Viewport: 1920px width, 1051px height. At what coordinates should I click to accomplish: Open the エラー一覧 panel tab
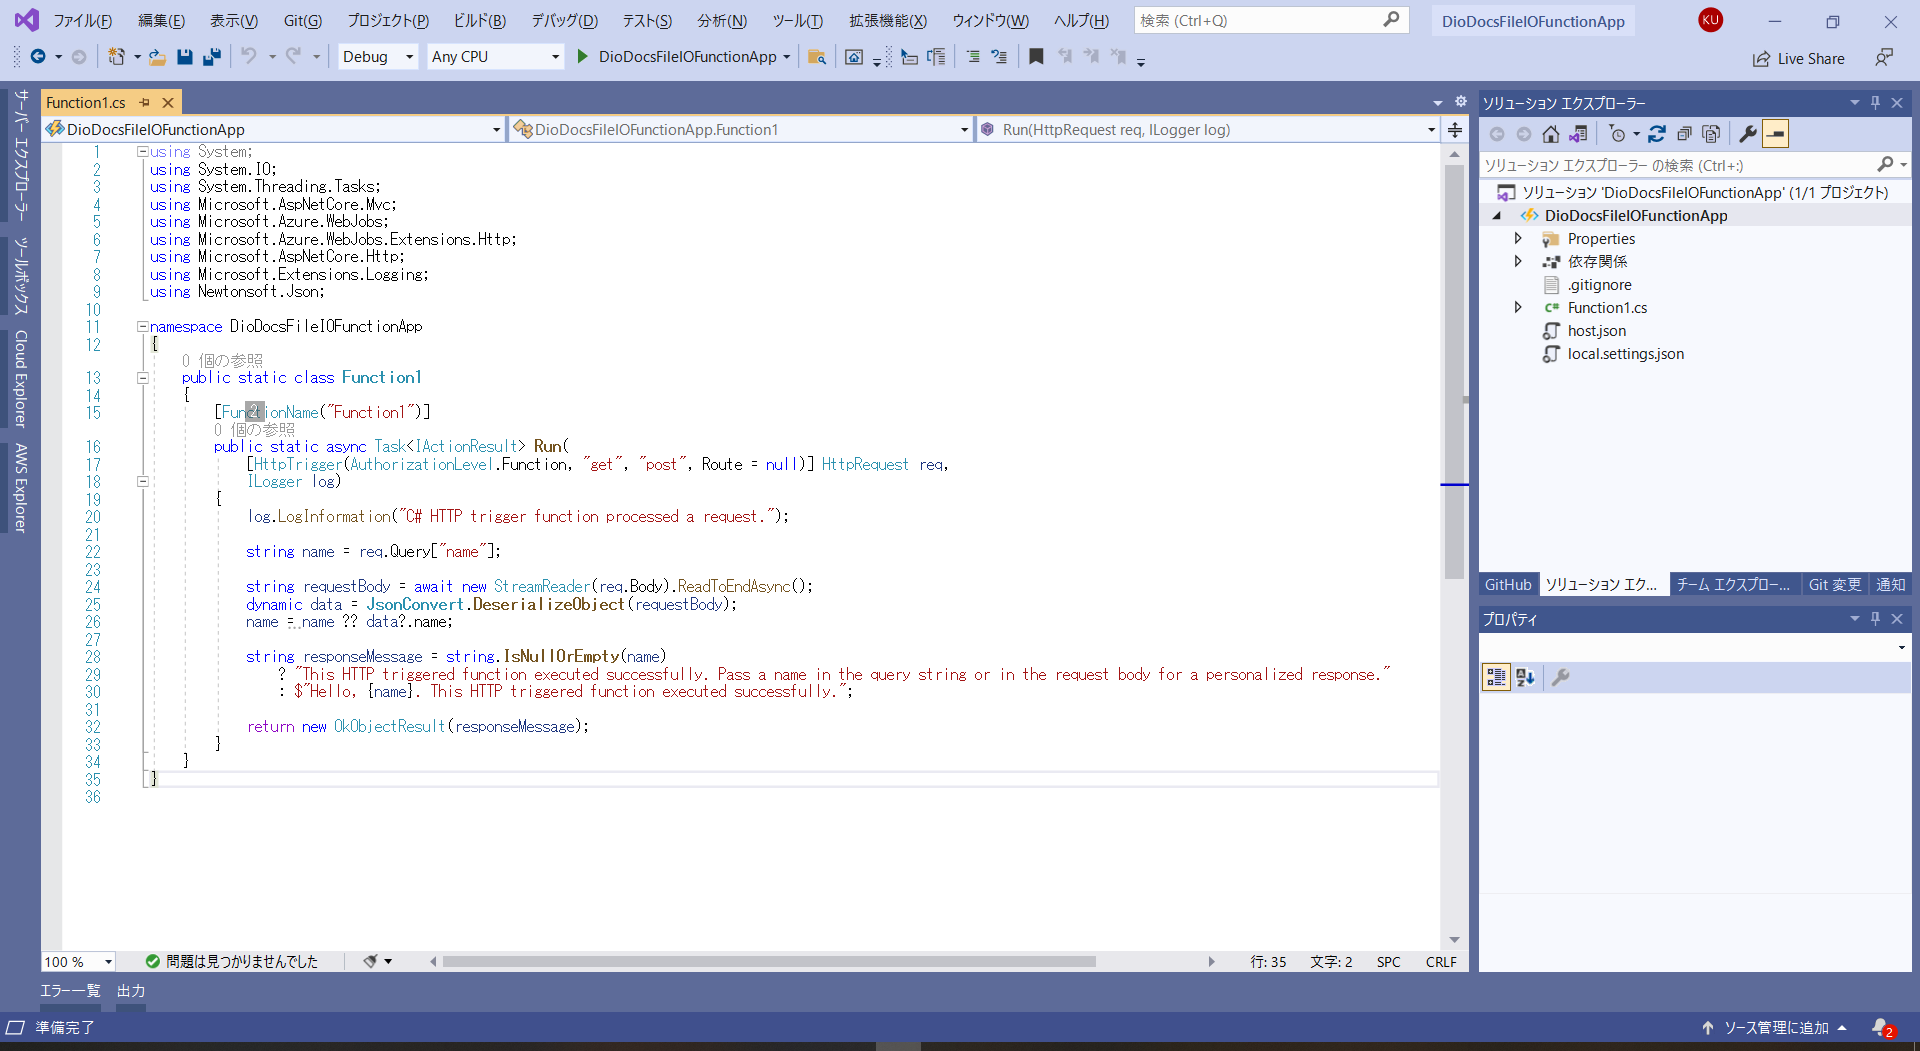(70, 991)
